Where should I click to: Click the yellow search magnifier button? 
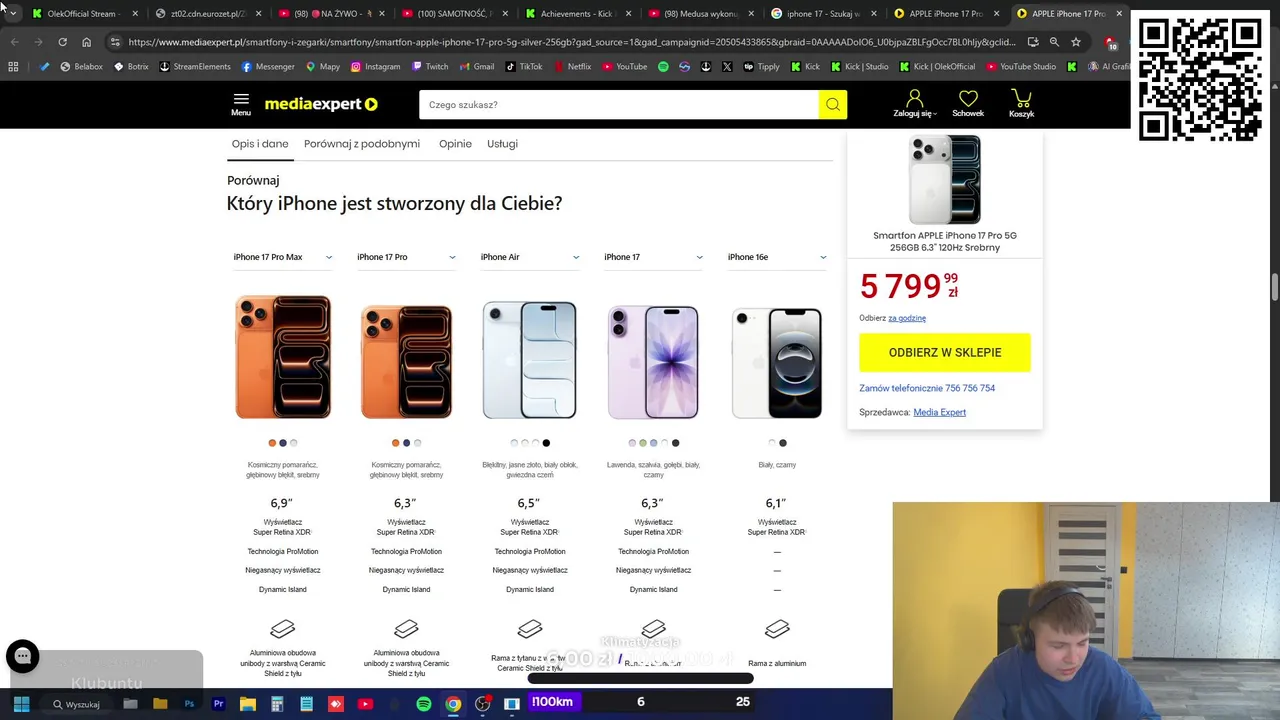tap(832, 105)
